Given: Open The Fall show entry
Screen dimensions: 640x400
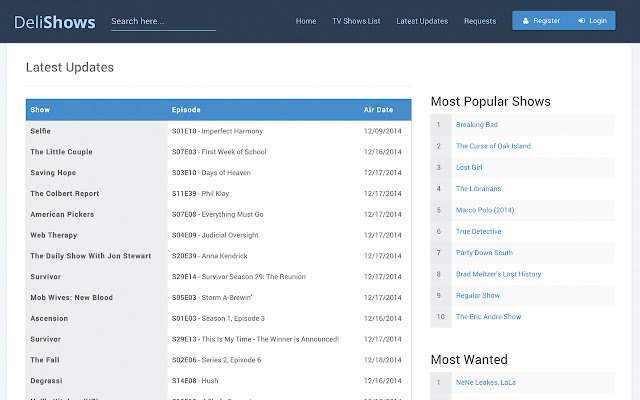Looking at the screenshot, I should tap(45, 360).
